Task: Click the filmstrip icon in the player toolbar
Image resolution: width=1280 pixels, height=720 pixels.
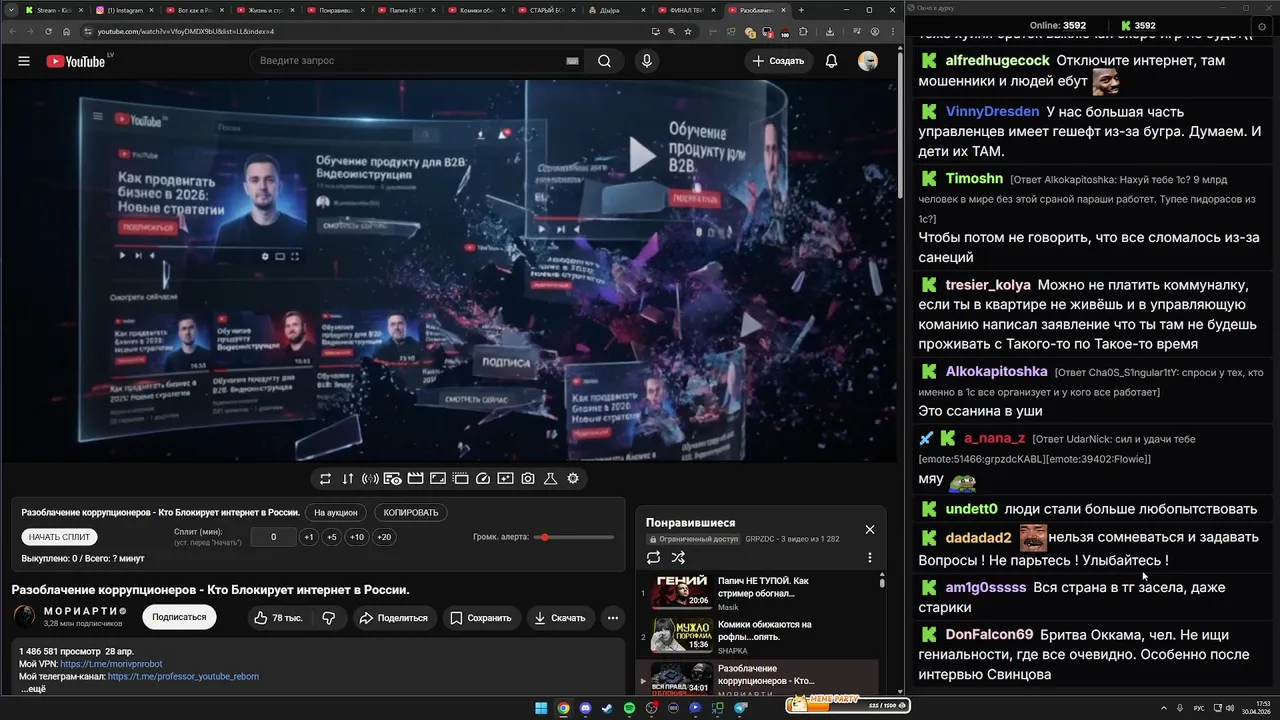Action: pos(460,479)
